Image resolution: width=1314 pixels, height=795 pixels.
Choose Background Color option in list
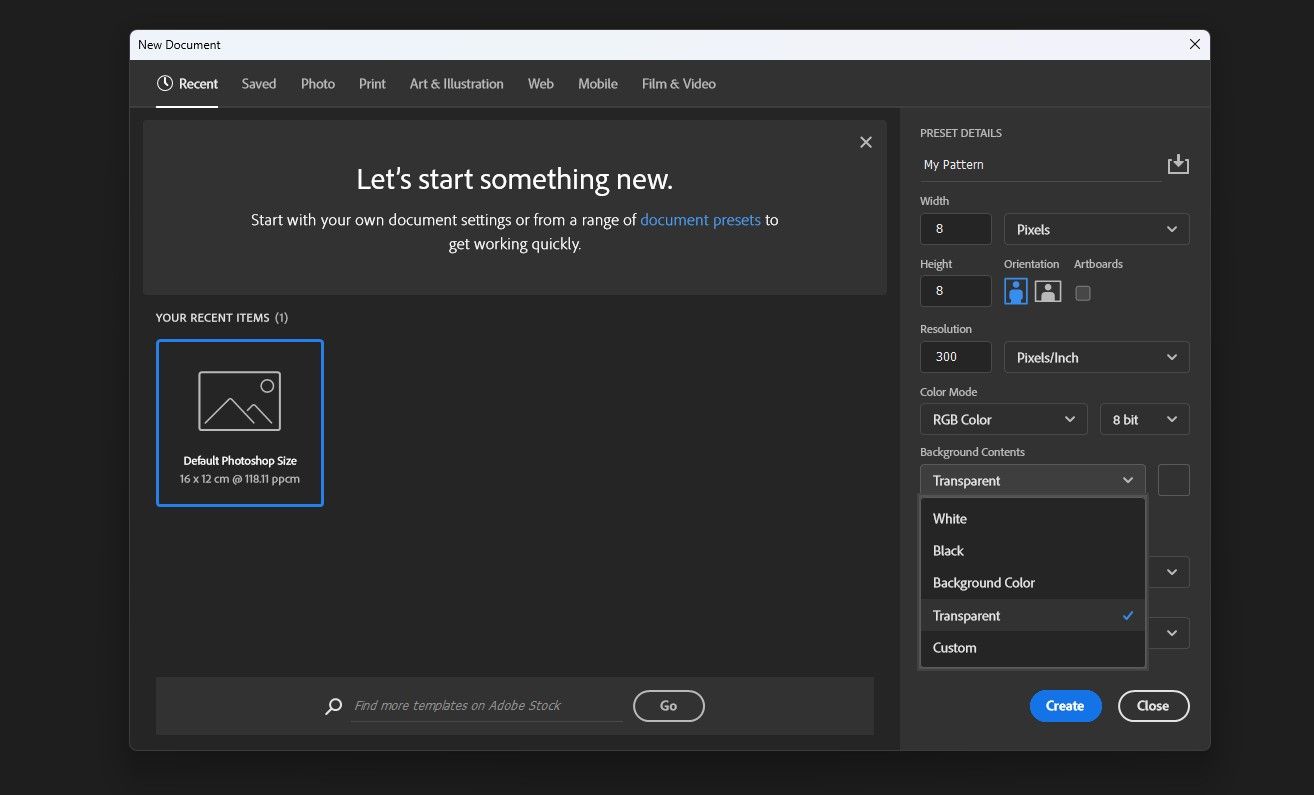tap(1033, 582)
